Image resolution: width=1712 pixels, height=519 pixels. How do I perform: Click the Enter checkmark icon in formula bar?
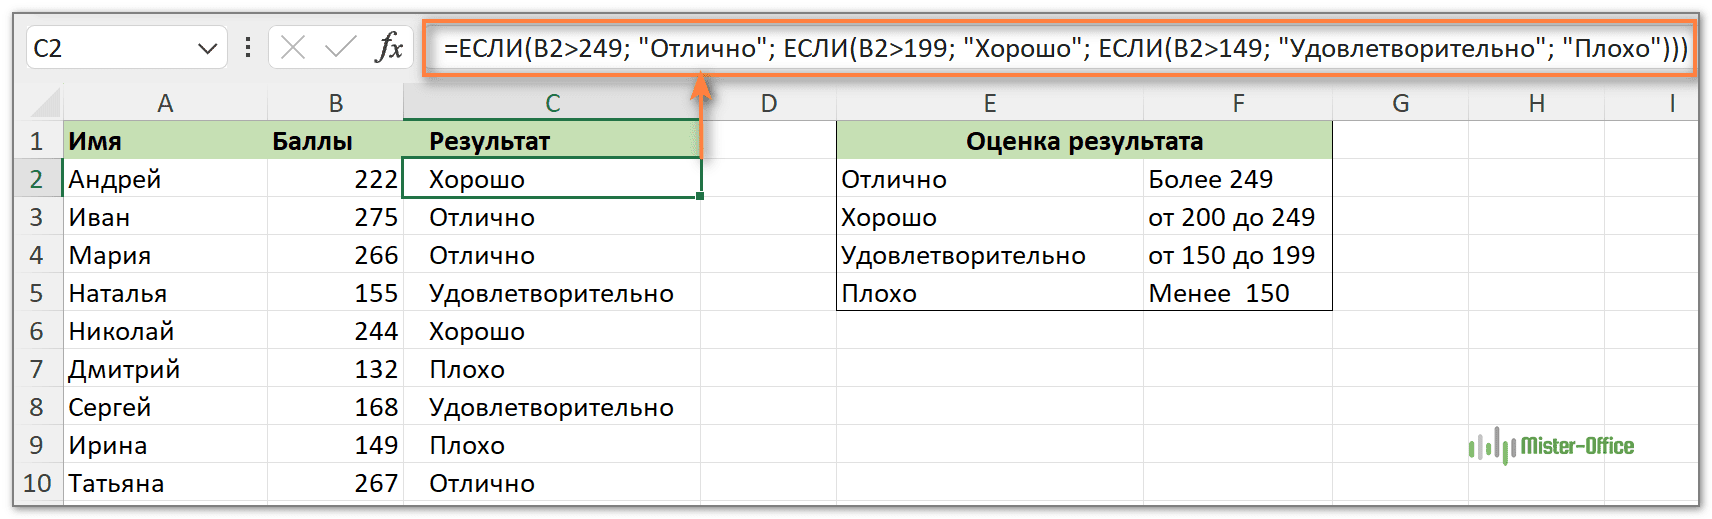[340, 47]
